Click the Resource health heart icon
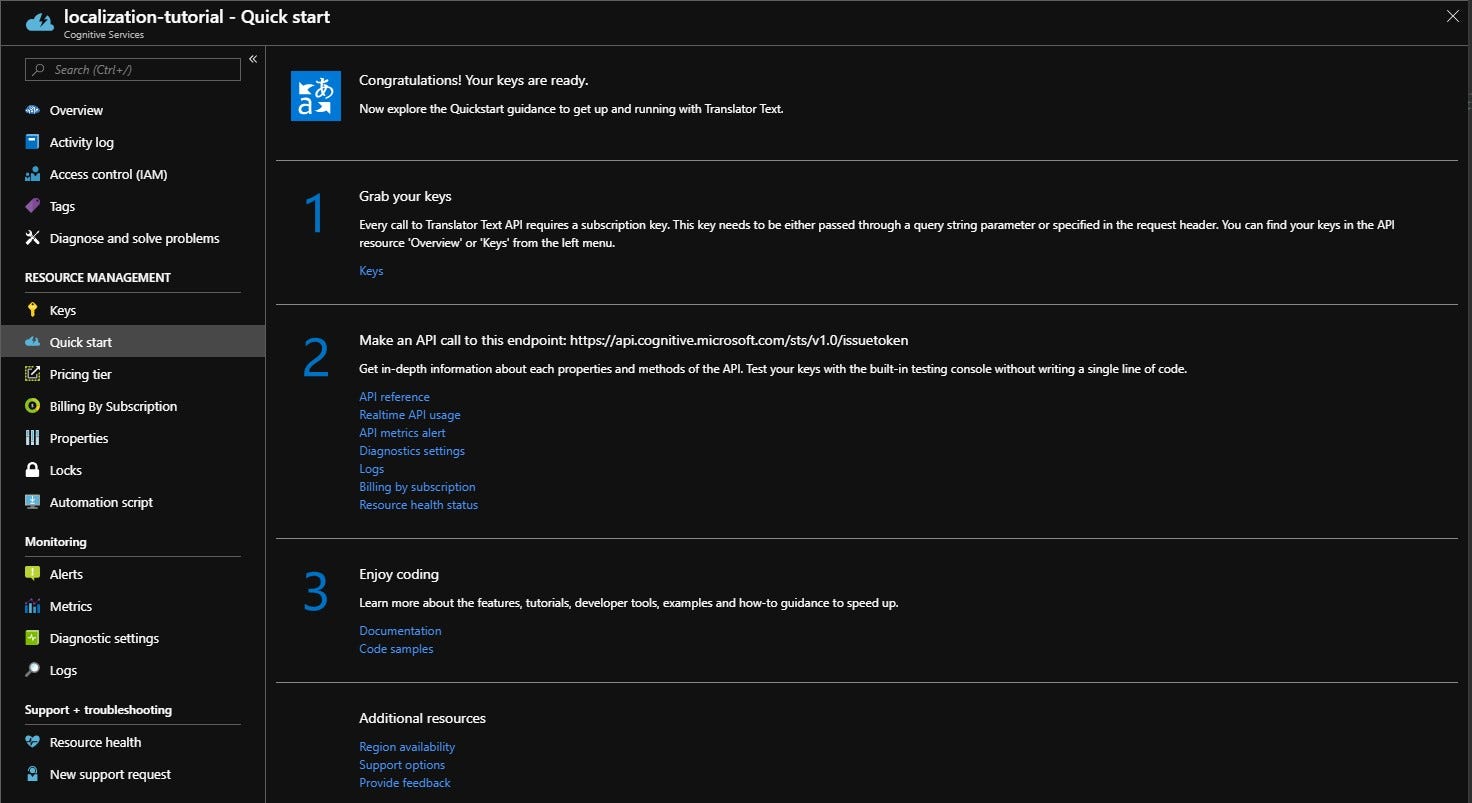 pyautogui.click(x=32, y=742)
